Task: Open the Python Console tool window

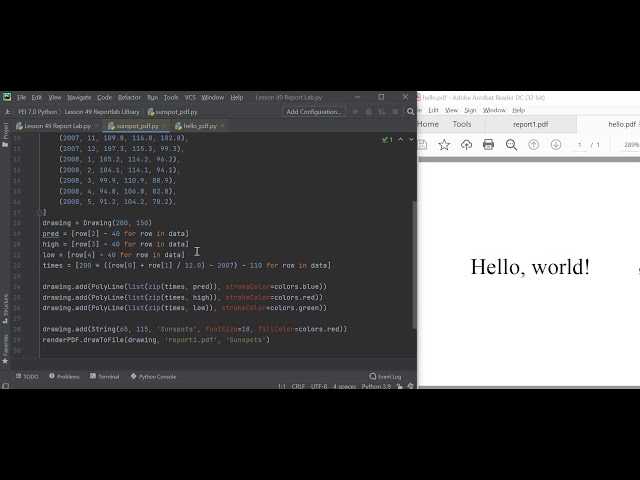Action: click(153, 376)
